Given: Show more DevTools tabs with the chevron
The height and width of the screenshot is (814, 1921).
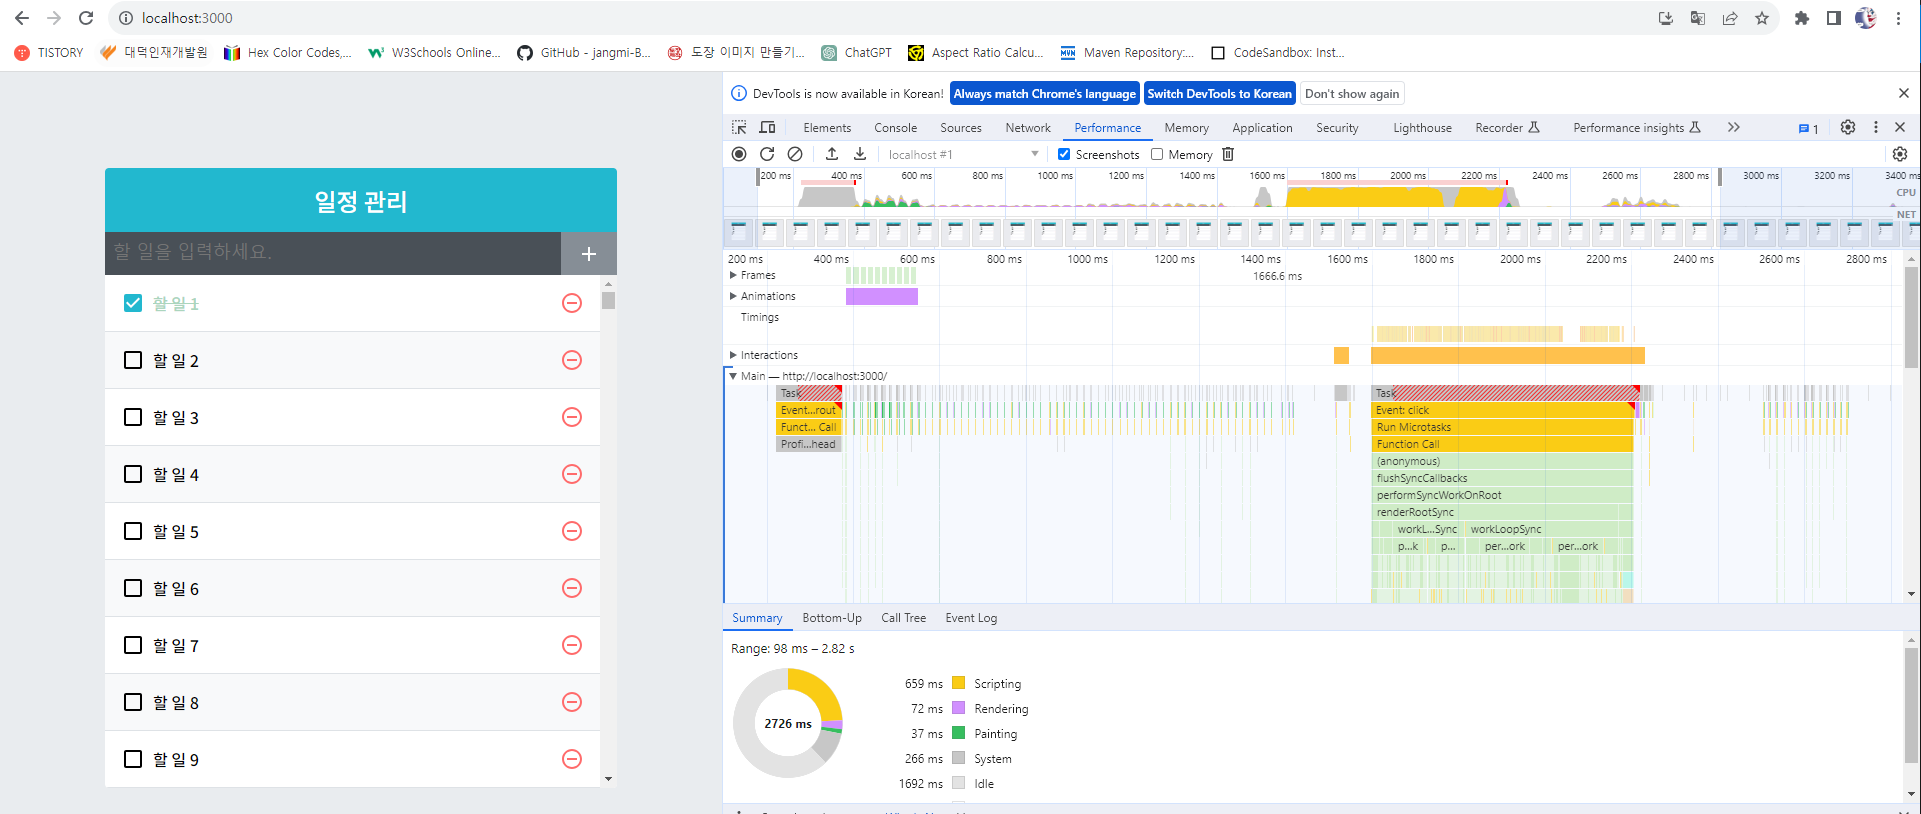Looking at the screenshot, I should click(x=1734, y=127).
